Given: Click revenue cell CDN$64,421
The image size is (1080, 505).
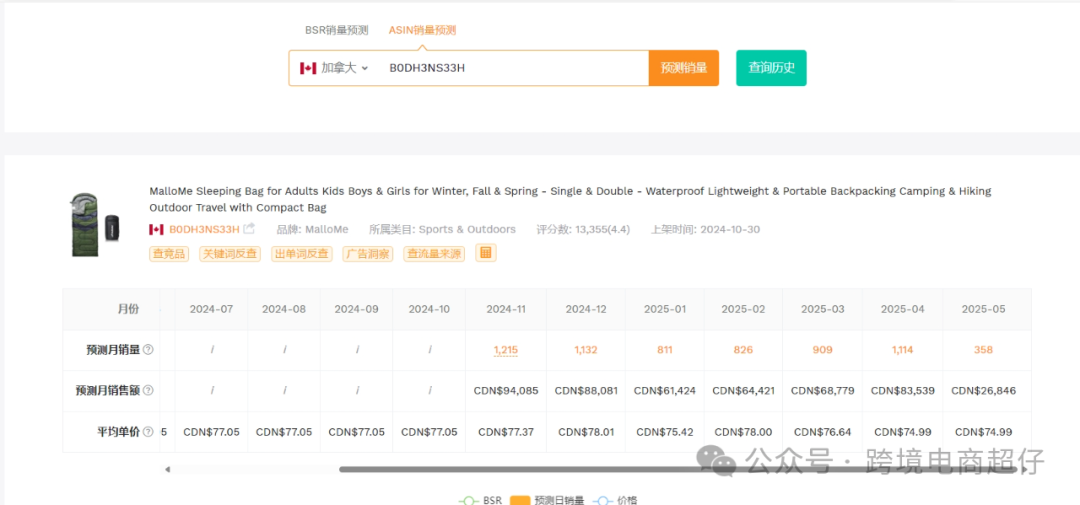Looking at the screenshot, I should click(x=743, y=391).
